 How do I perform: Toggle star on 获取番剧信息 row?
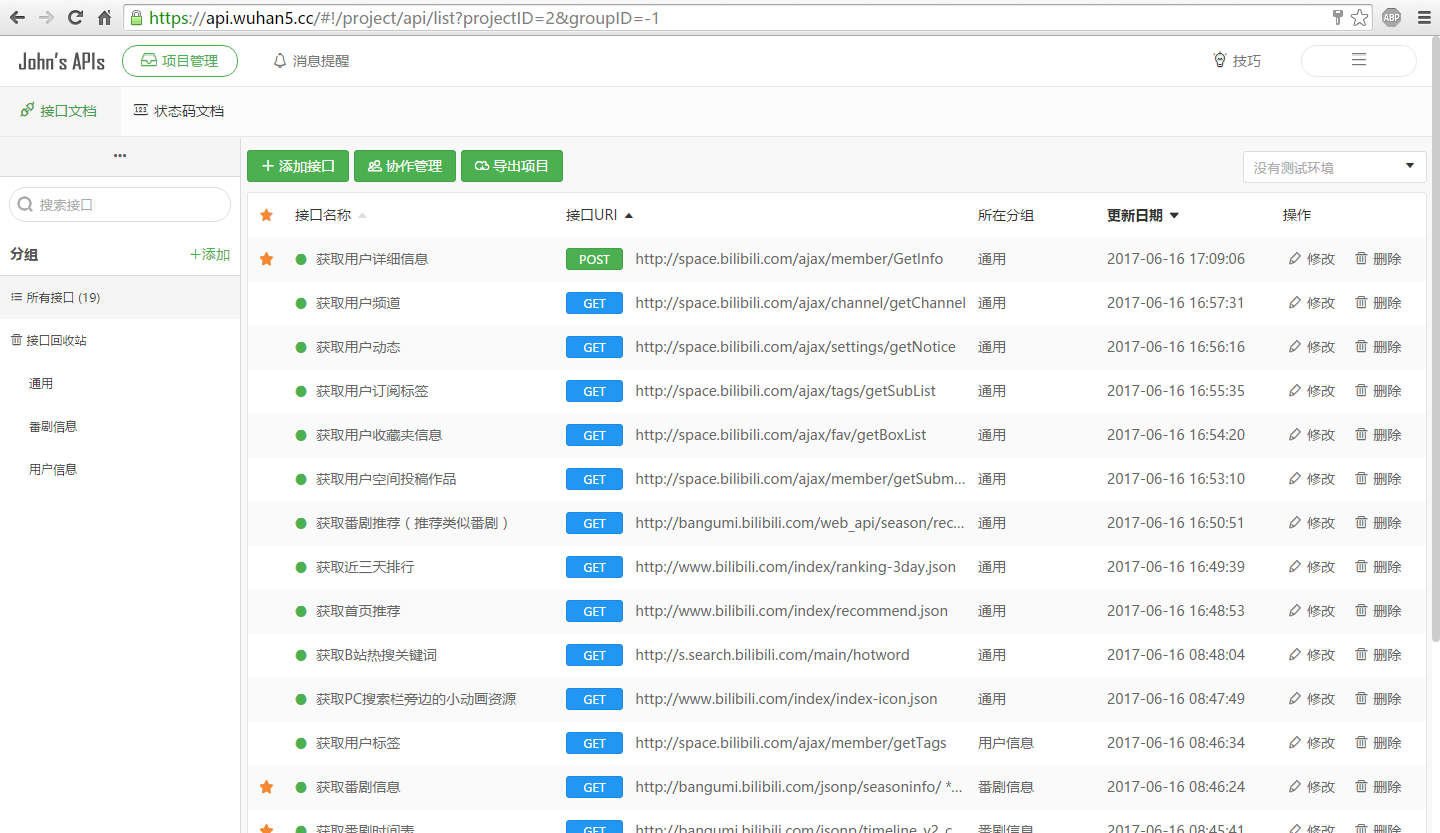point(266,787)
